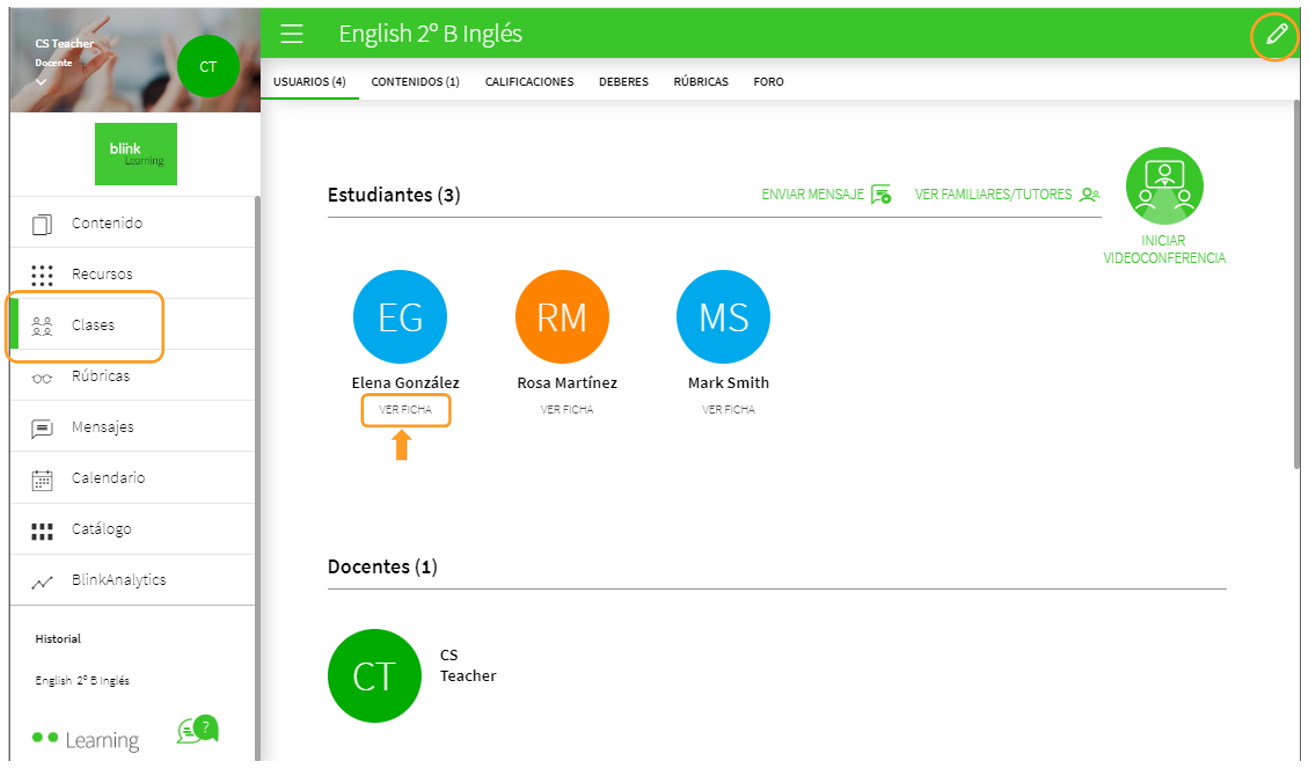Viewport: 1310px width, 771px height.
Task: Go to the Deberes tab
Action: (x=623, y=82)
